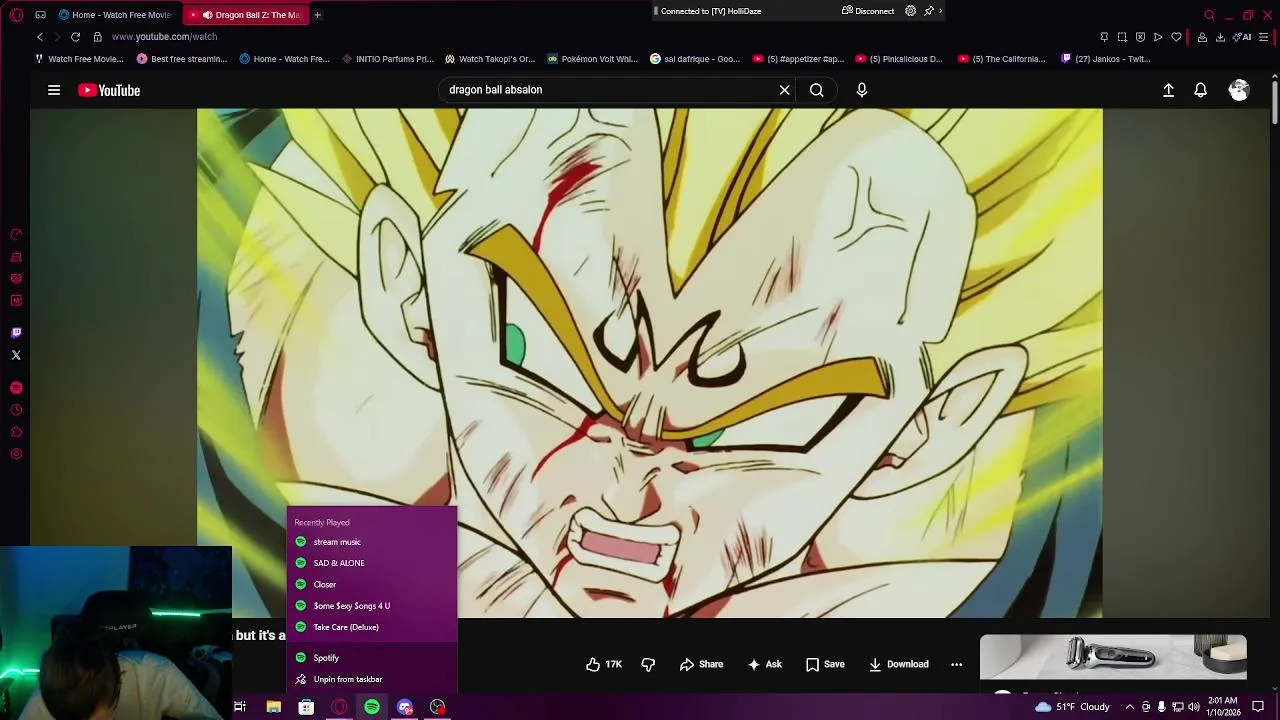Viewport: 1280px width, 720px height.
Task: Click the upload/create icon in the header
Action: pyautogui.click(x=1168, y=90)
